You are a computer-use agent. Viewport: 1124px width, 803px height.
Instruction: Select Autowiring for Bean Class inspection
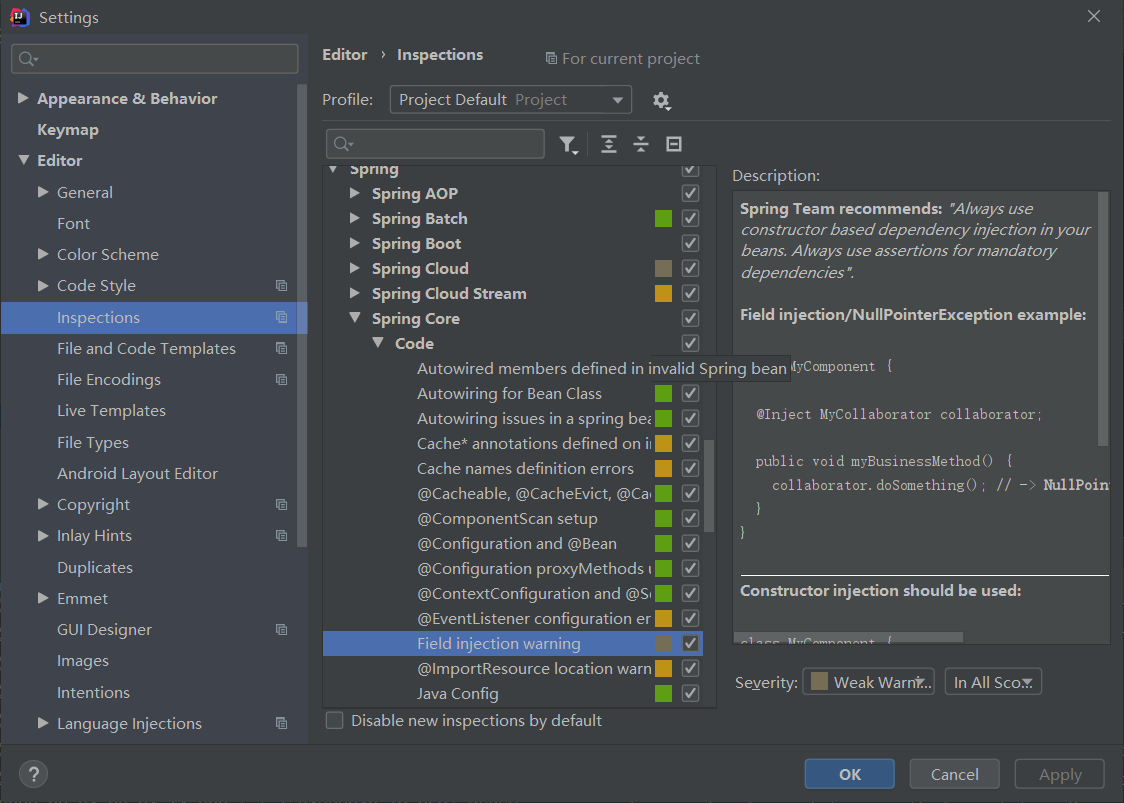(509, 394)
